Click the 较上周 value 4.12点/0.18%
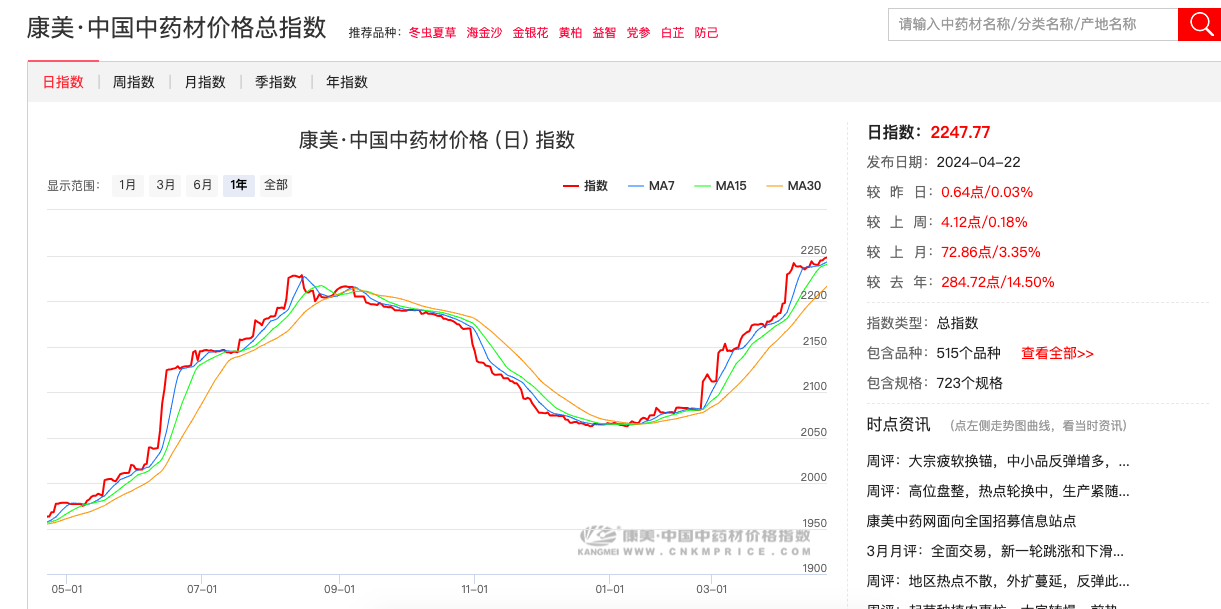Viewport: 1221px width, 609px height. click(x=984, y=222)
